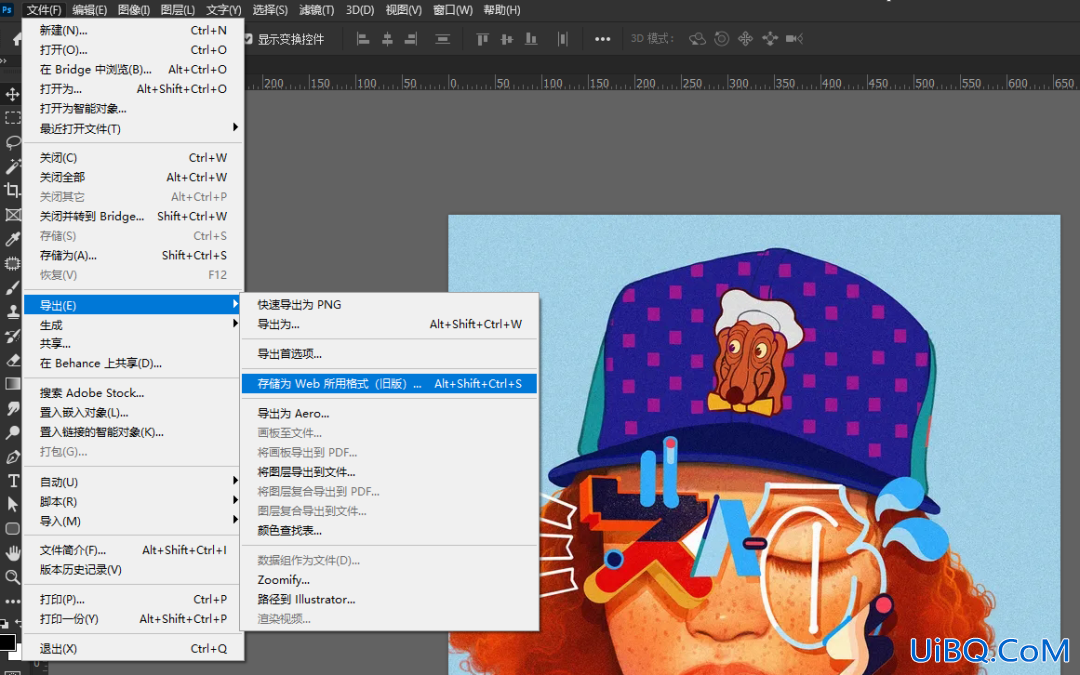
Task: Click the align left edges icon
Action: (363, 39)
